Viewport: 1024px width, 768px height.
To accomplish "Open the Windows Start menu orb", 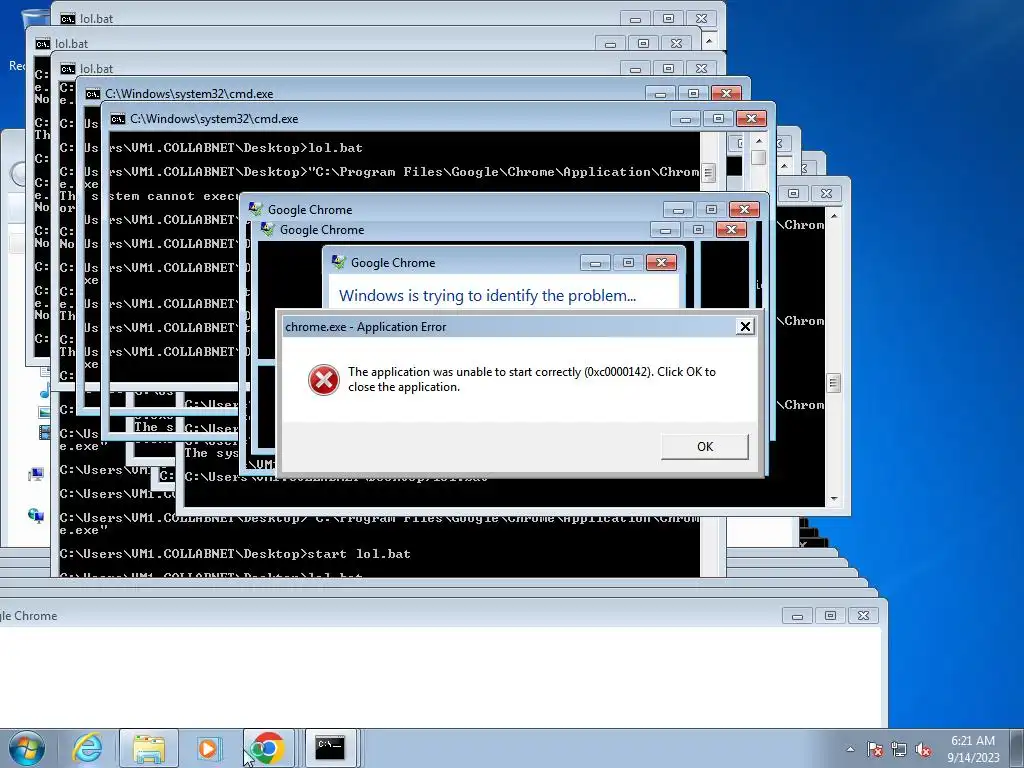I will coord(26,748).
